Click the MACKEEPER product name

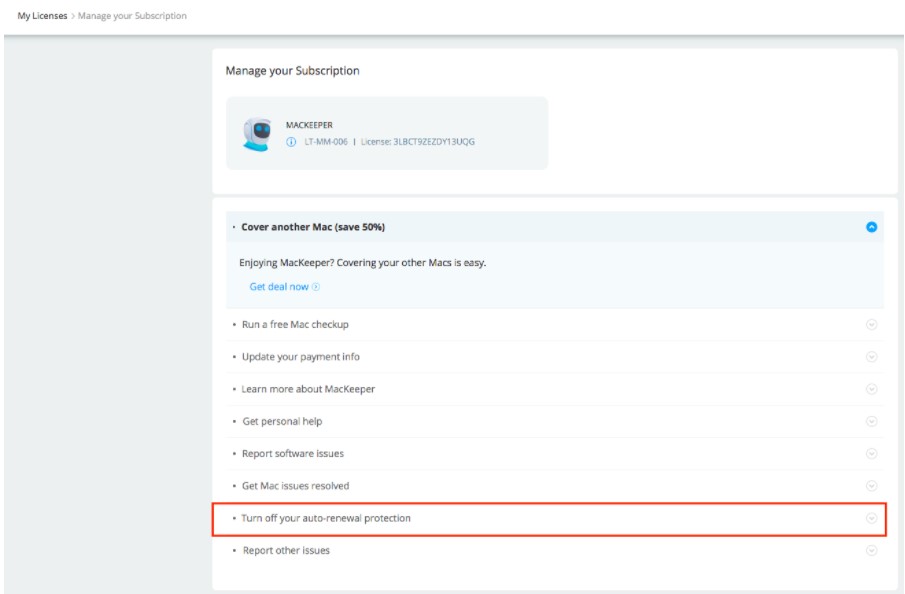309,125
